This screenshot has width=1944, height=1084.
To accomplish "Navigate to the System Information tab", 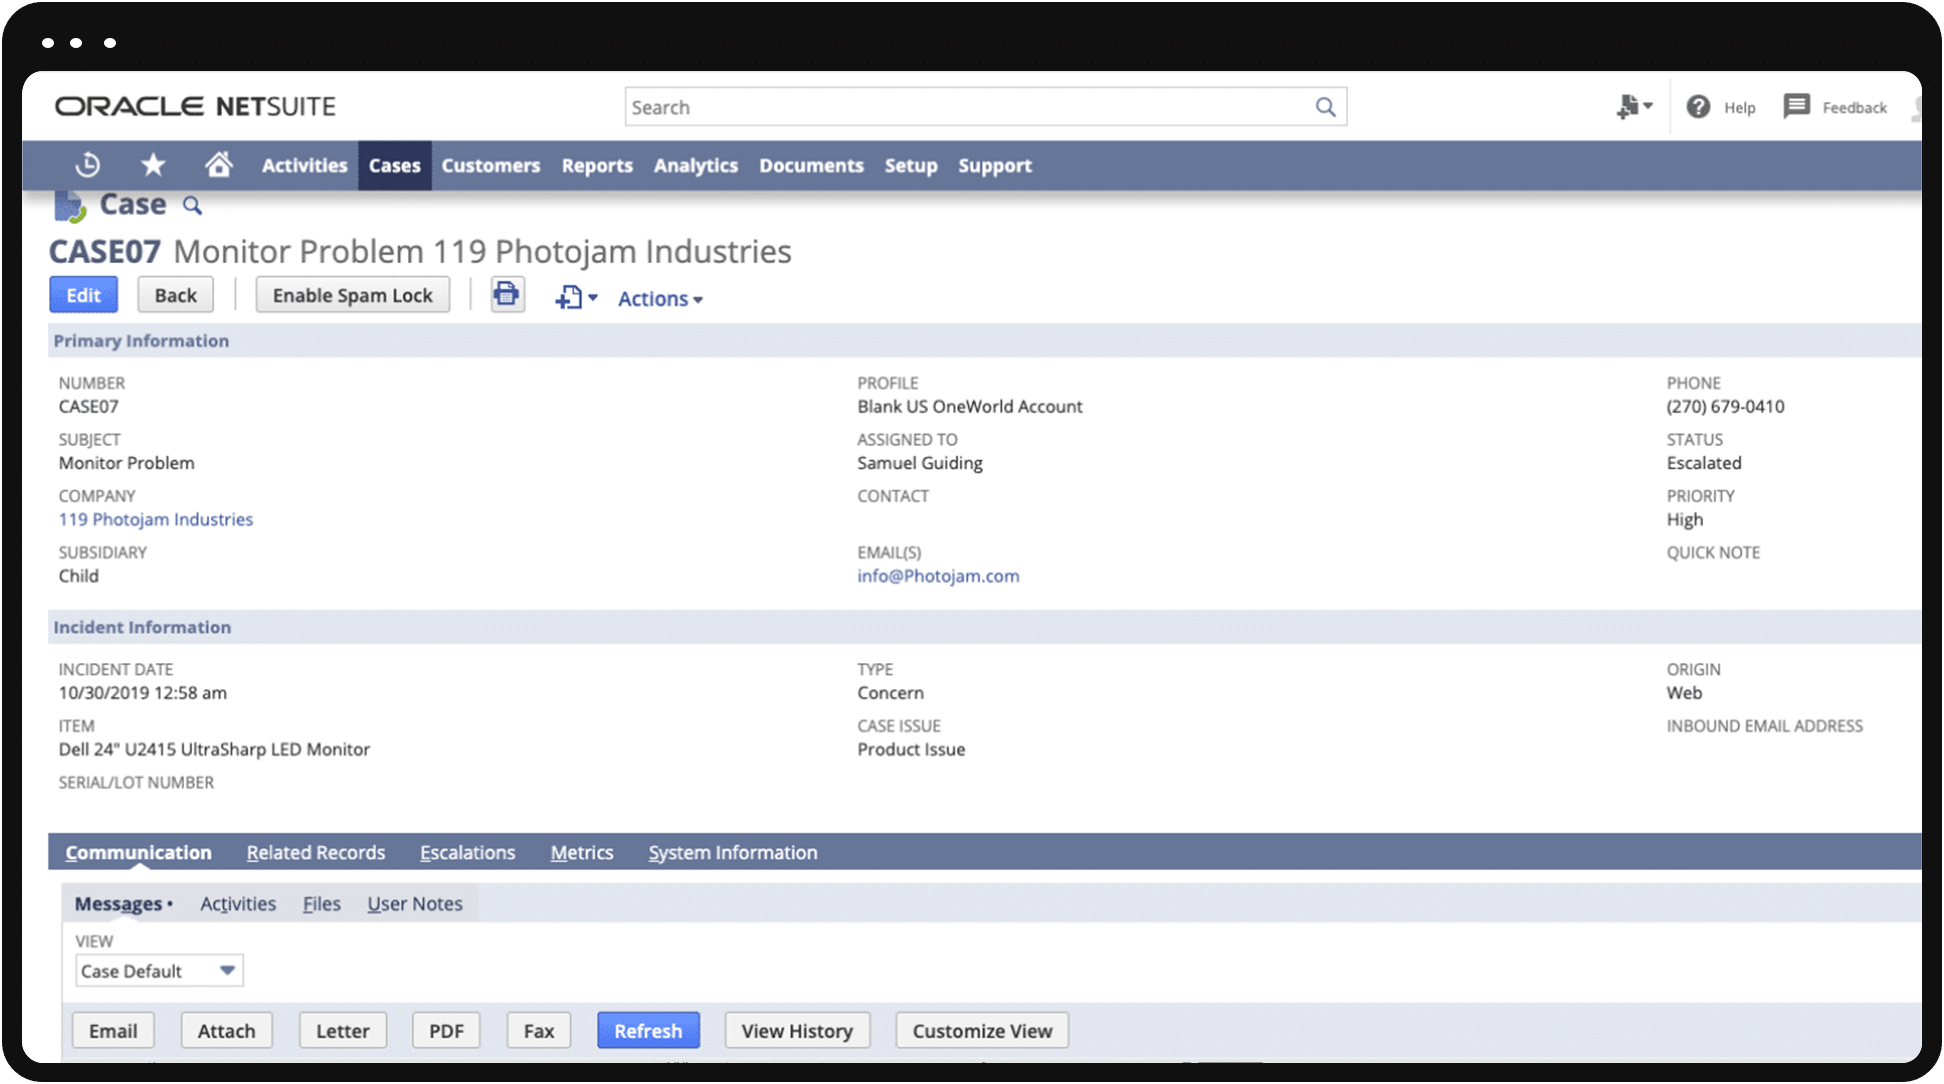I will (733, 852).
